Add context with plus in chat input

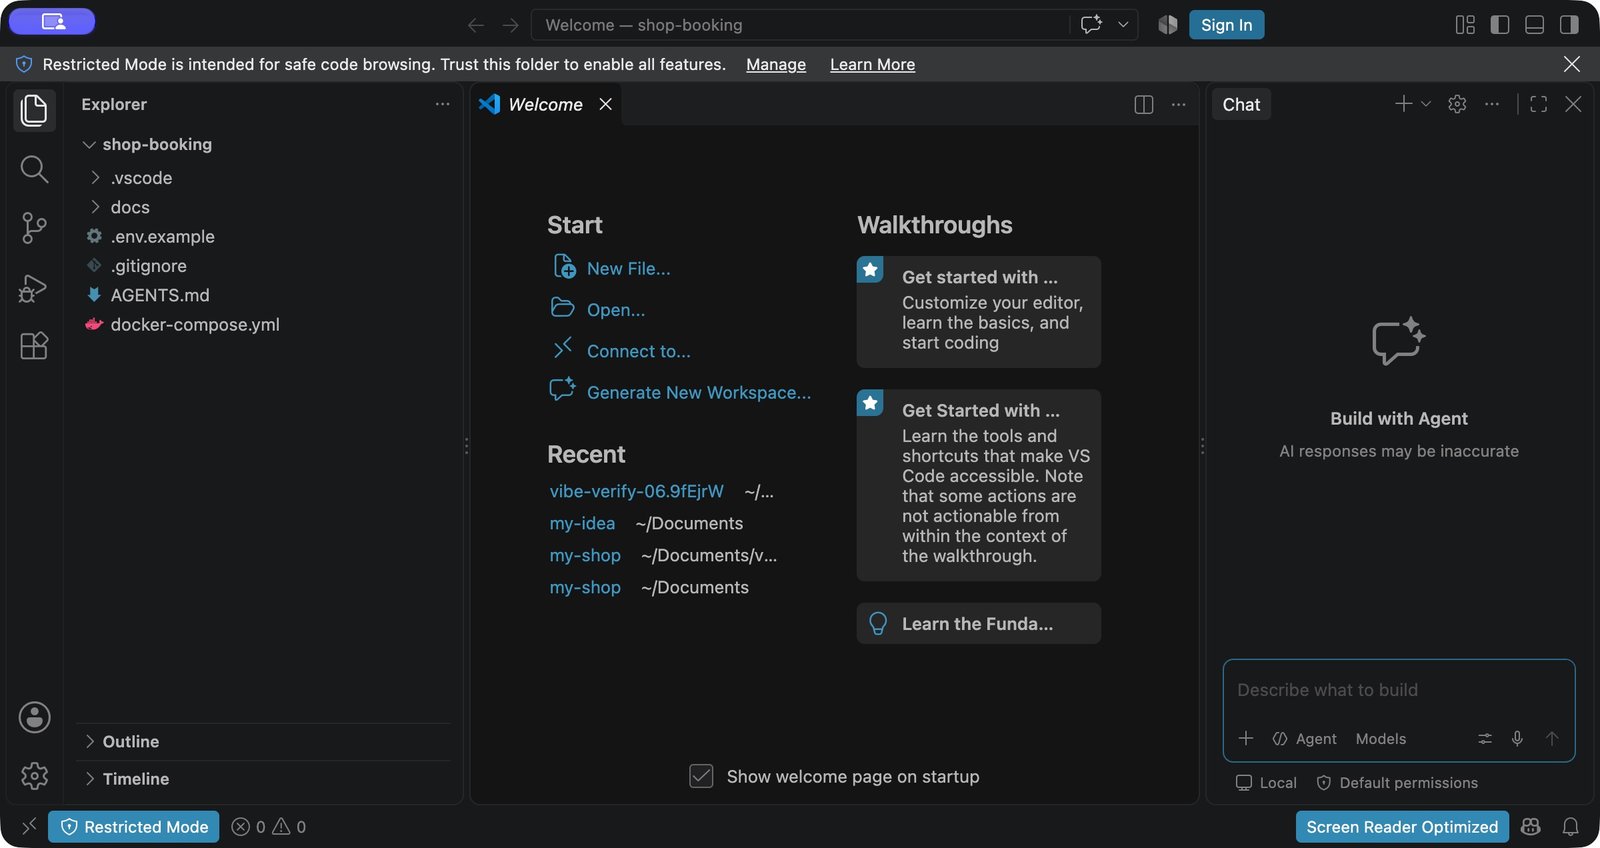1246,738
